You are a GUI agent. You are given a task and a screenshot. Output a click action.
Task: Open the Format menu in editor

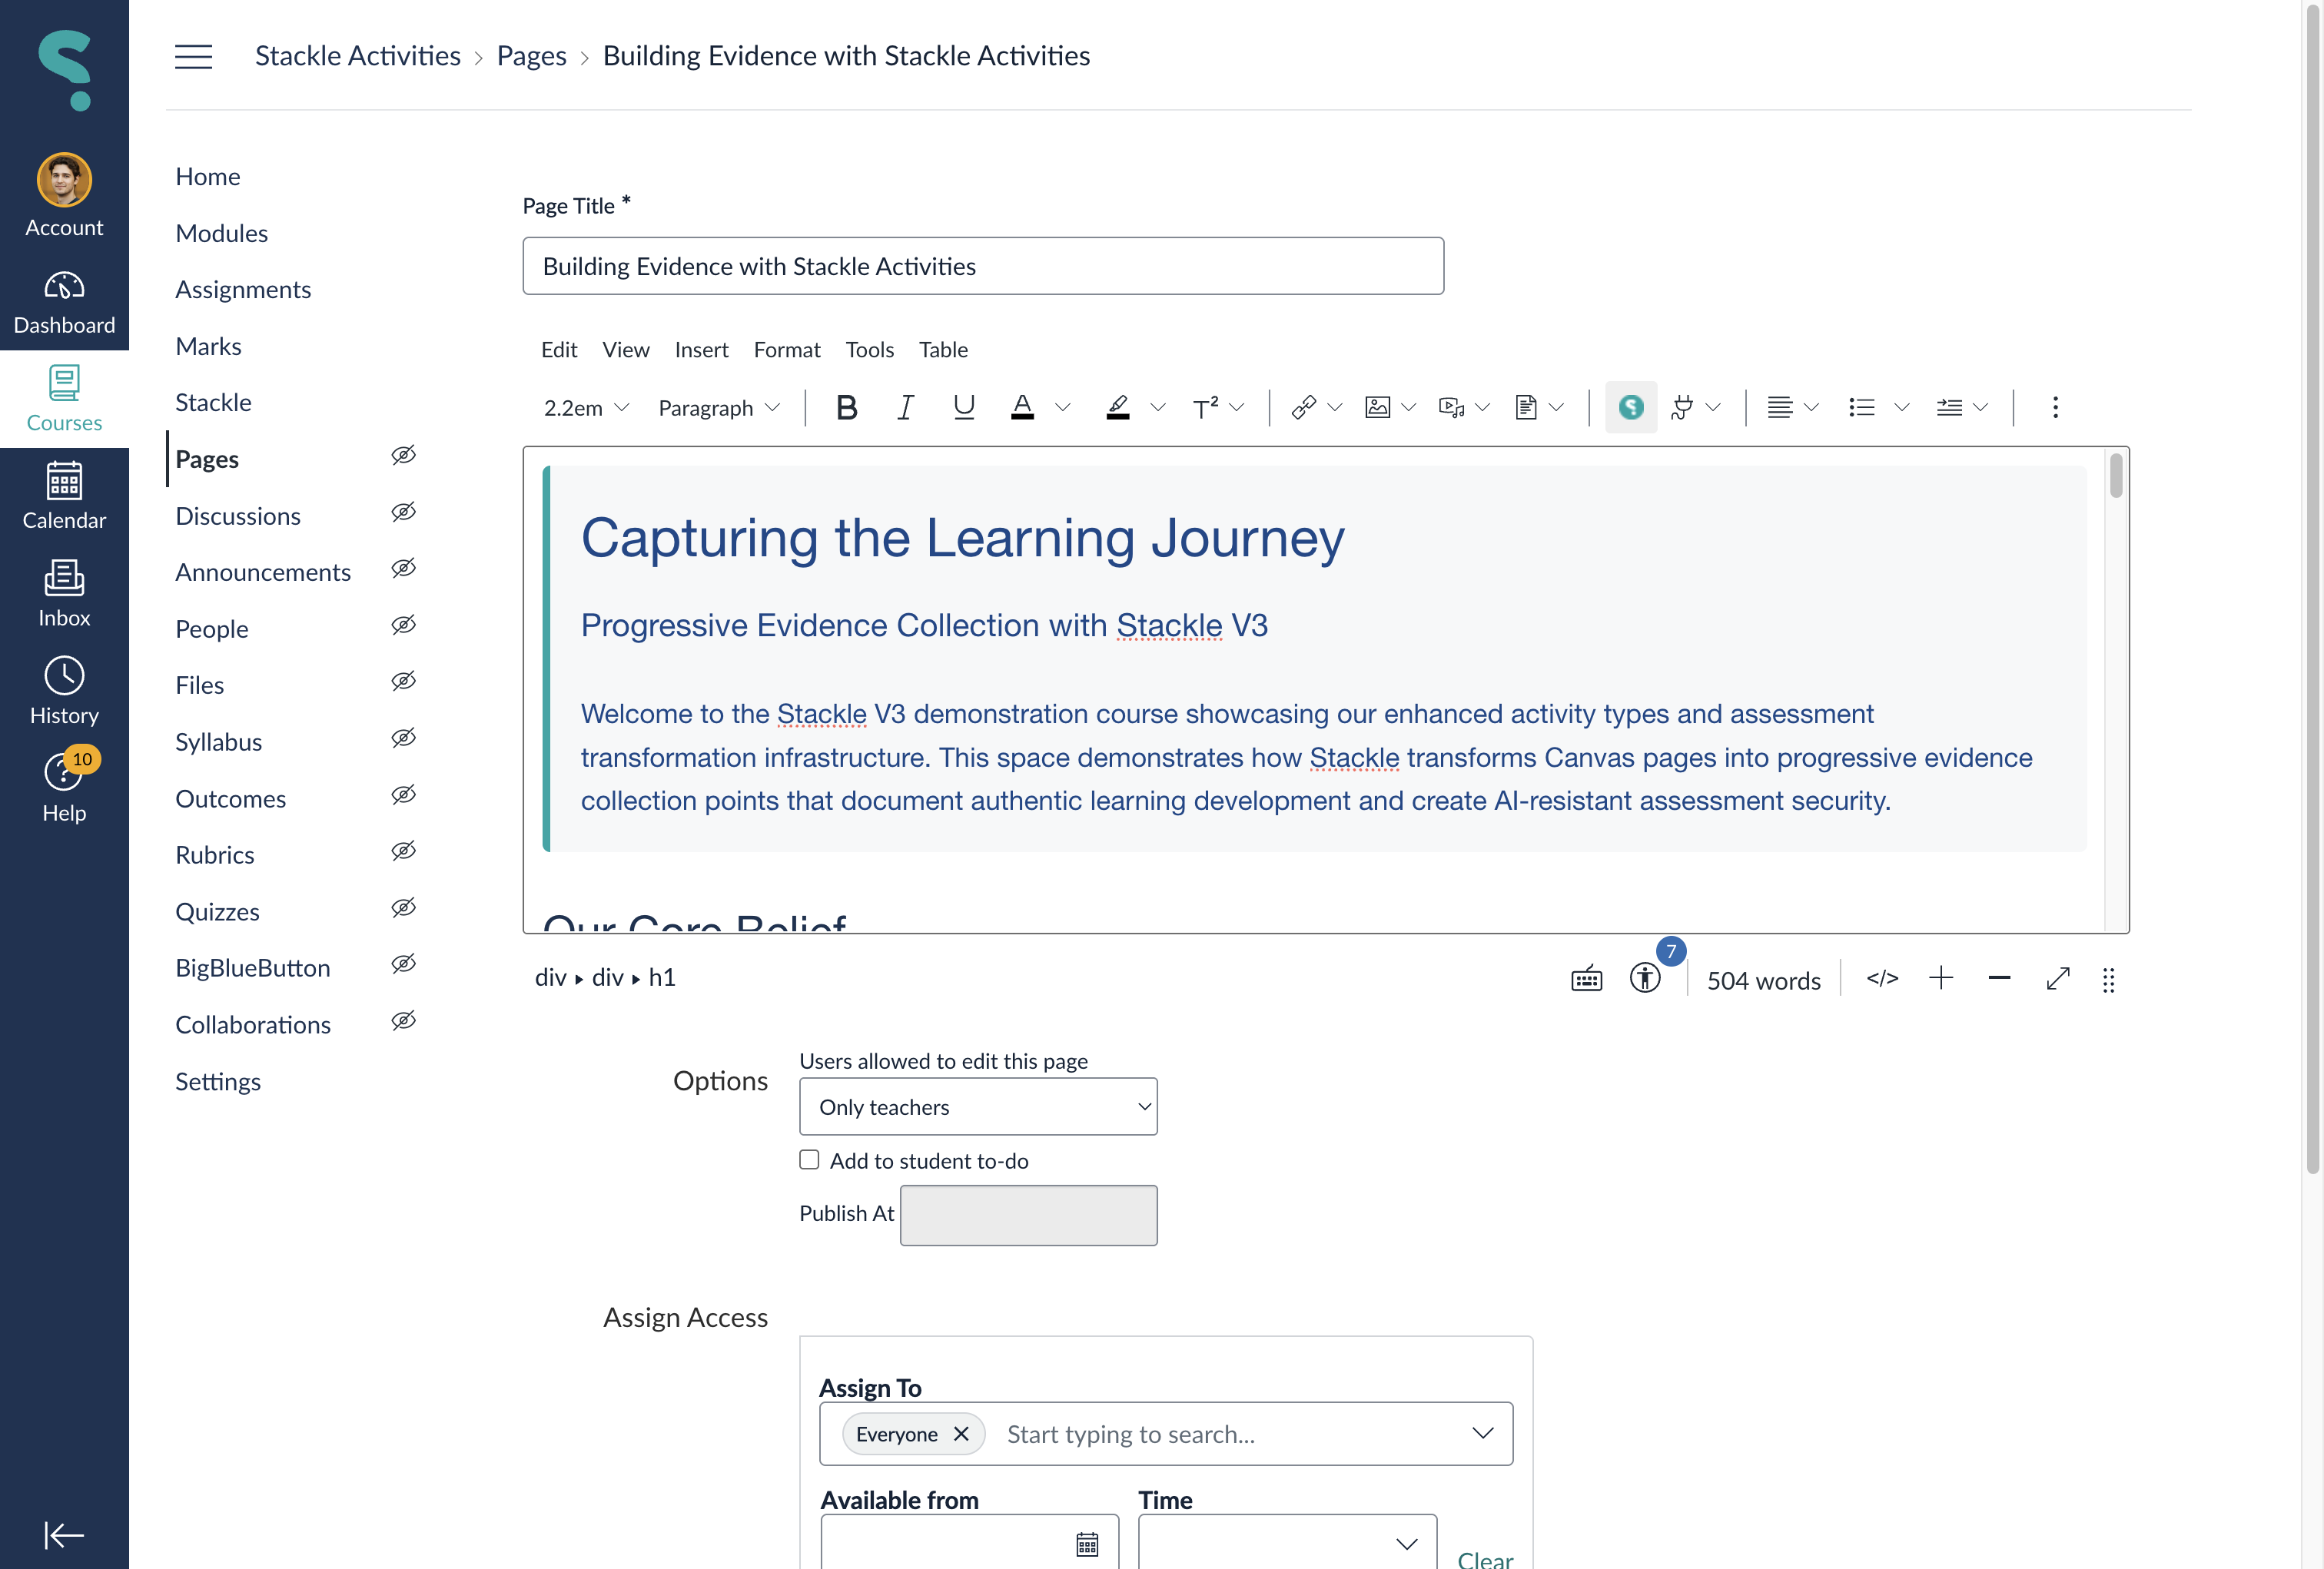(x=787, y=350)
